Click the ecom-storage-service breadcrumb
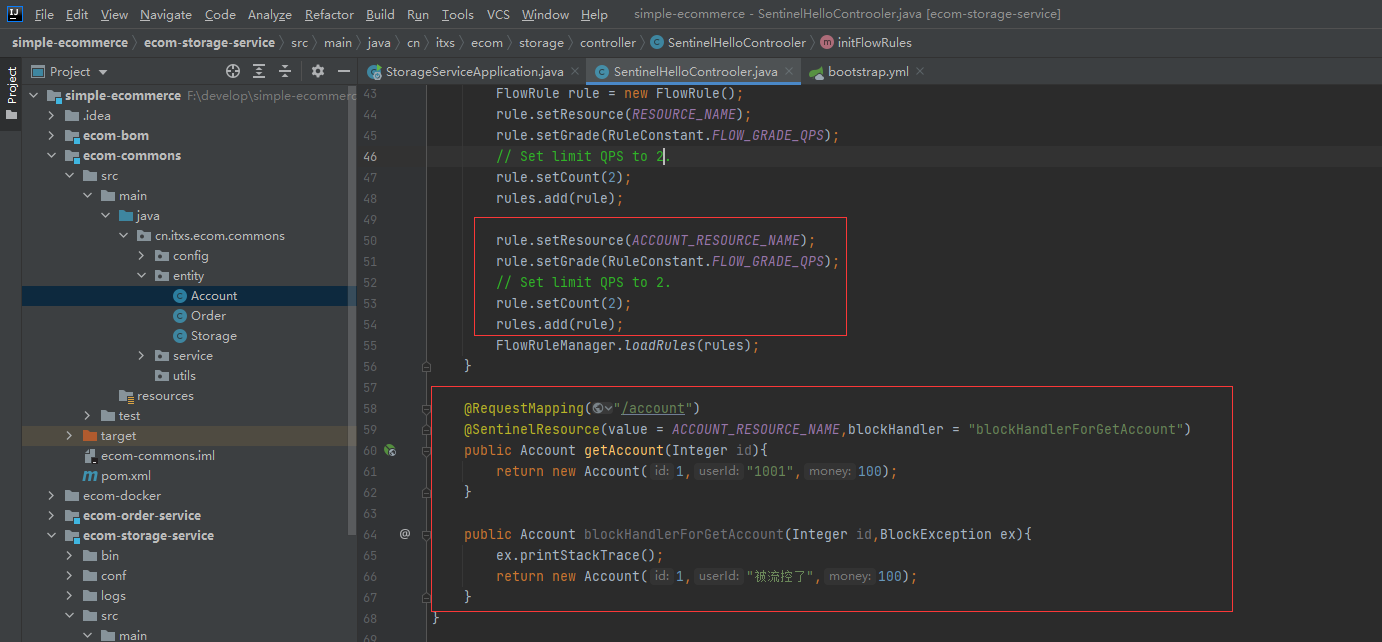 point(209,43)
